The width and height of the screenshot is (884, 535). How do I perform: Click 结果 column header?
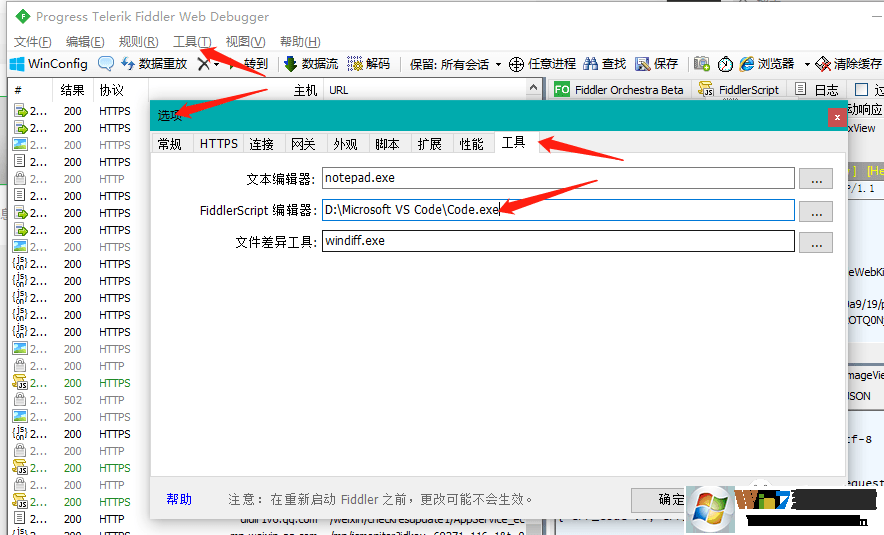coord(72,90)
